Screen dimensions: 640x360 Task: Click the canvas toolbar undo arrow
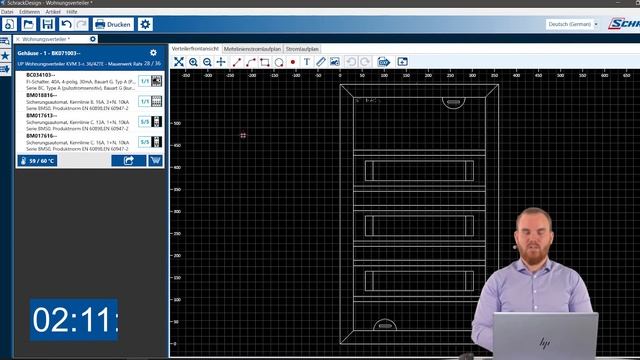click(351, 62)
